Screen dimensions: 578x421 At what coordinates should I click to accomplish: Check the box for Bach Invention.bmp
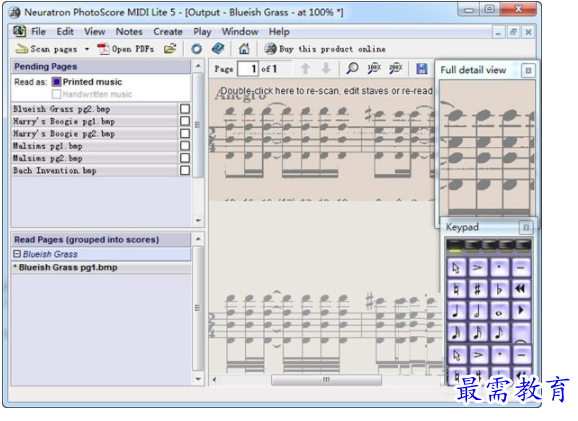pyautogui.click(x=185, y=170)
